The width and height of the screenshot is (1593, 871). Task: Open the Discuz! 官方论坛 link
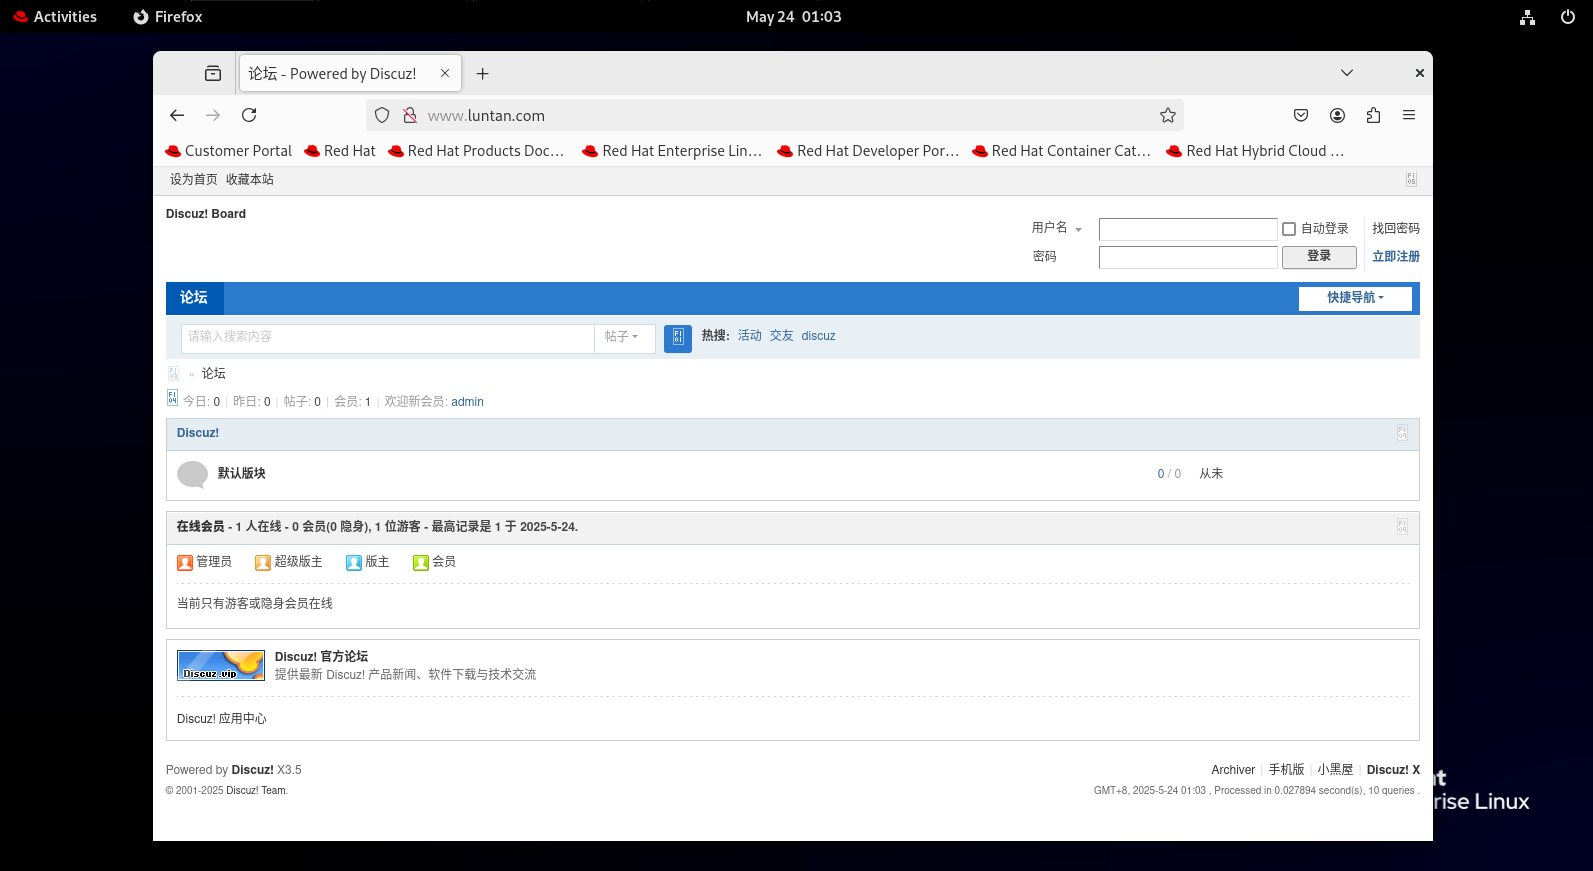tap(321, 657)
